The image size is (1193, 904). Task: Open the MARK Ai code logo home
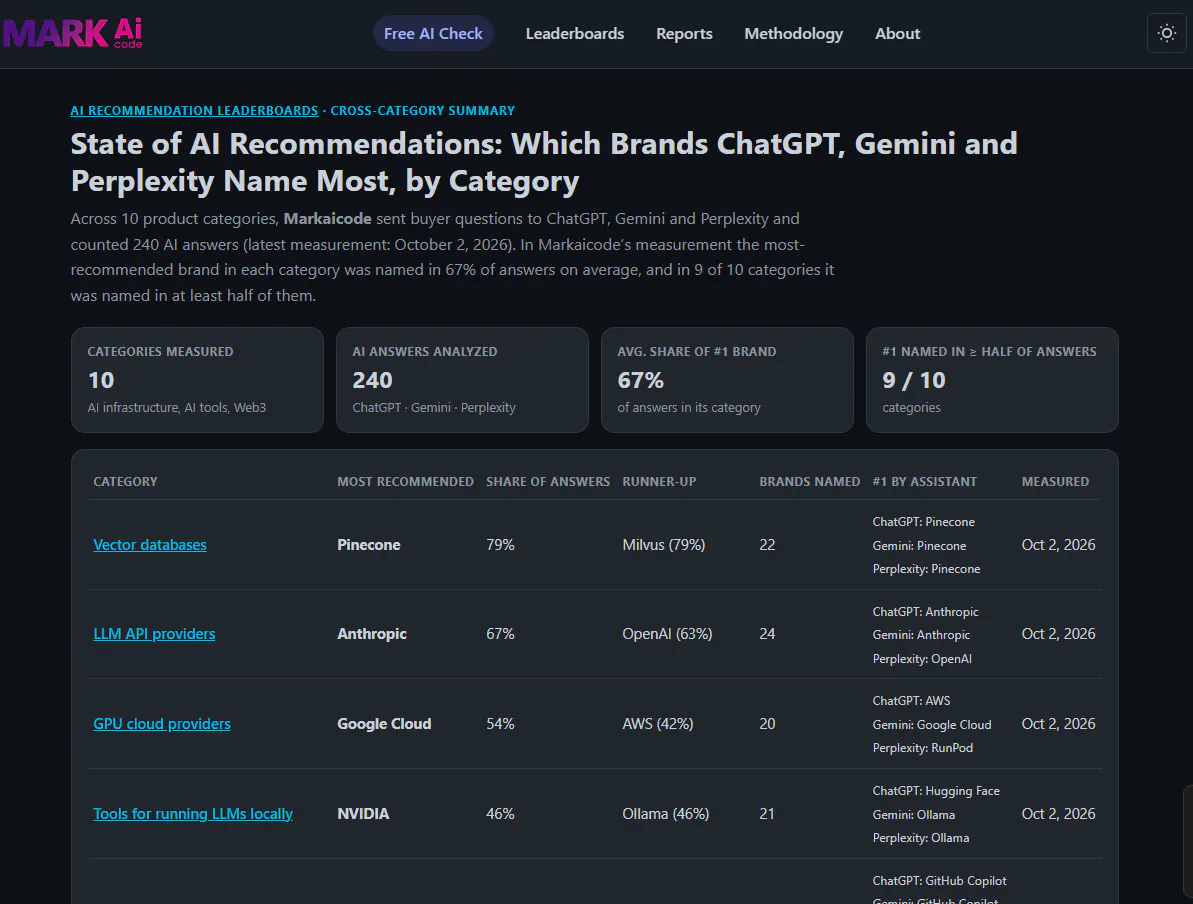[72, 33]
